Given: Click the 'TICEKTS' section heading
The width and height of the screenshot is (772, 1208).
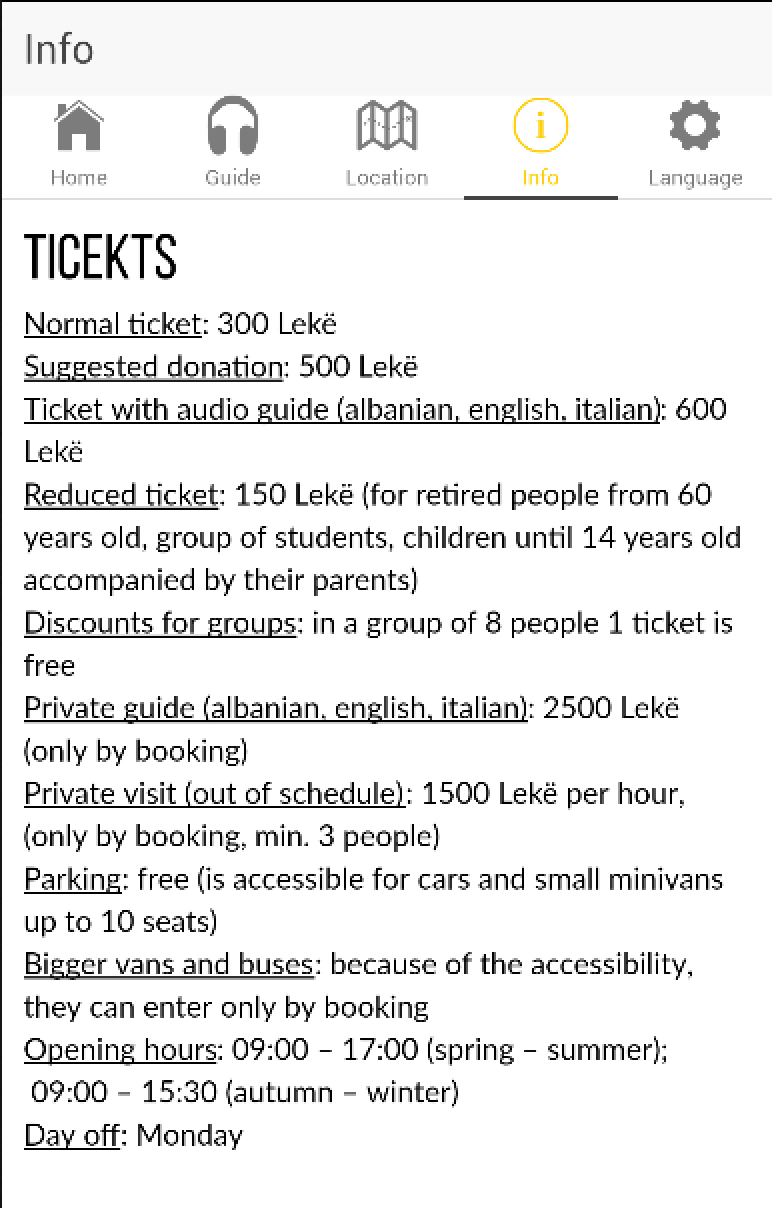Looking at the screenshot, I should point(100,257).
